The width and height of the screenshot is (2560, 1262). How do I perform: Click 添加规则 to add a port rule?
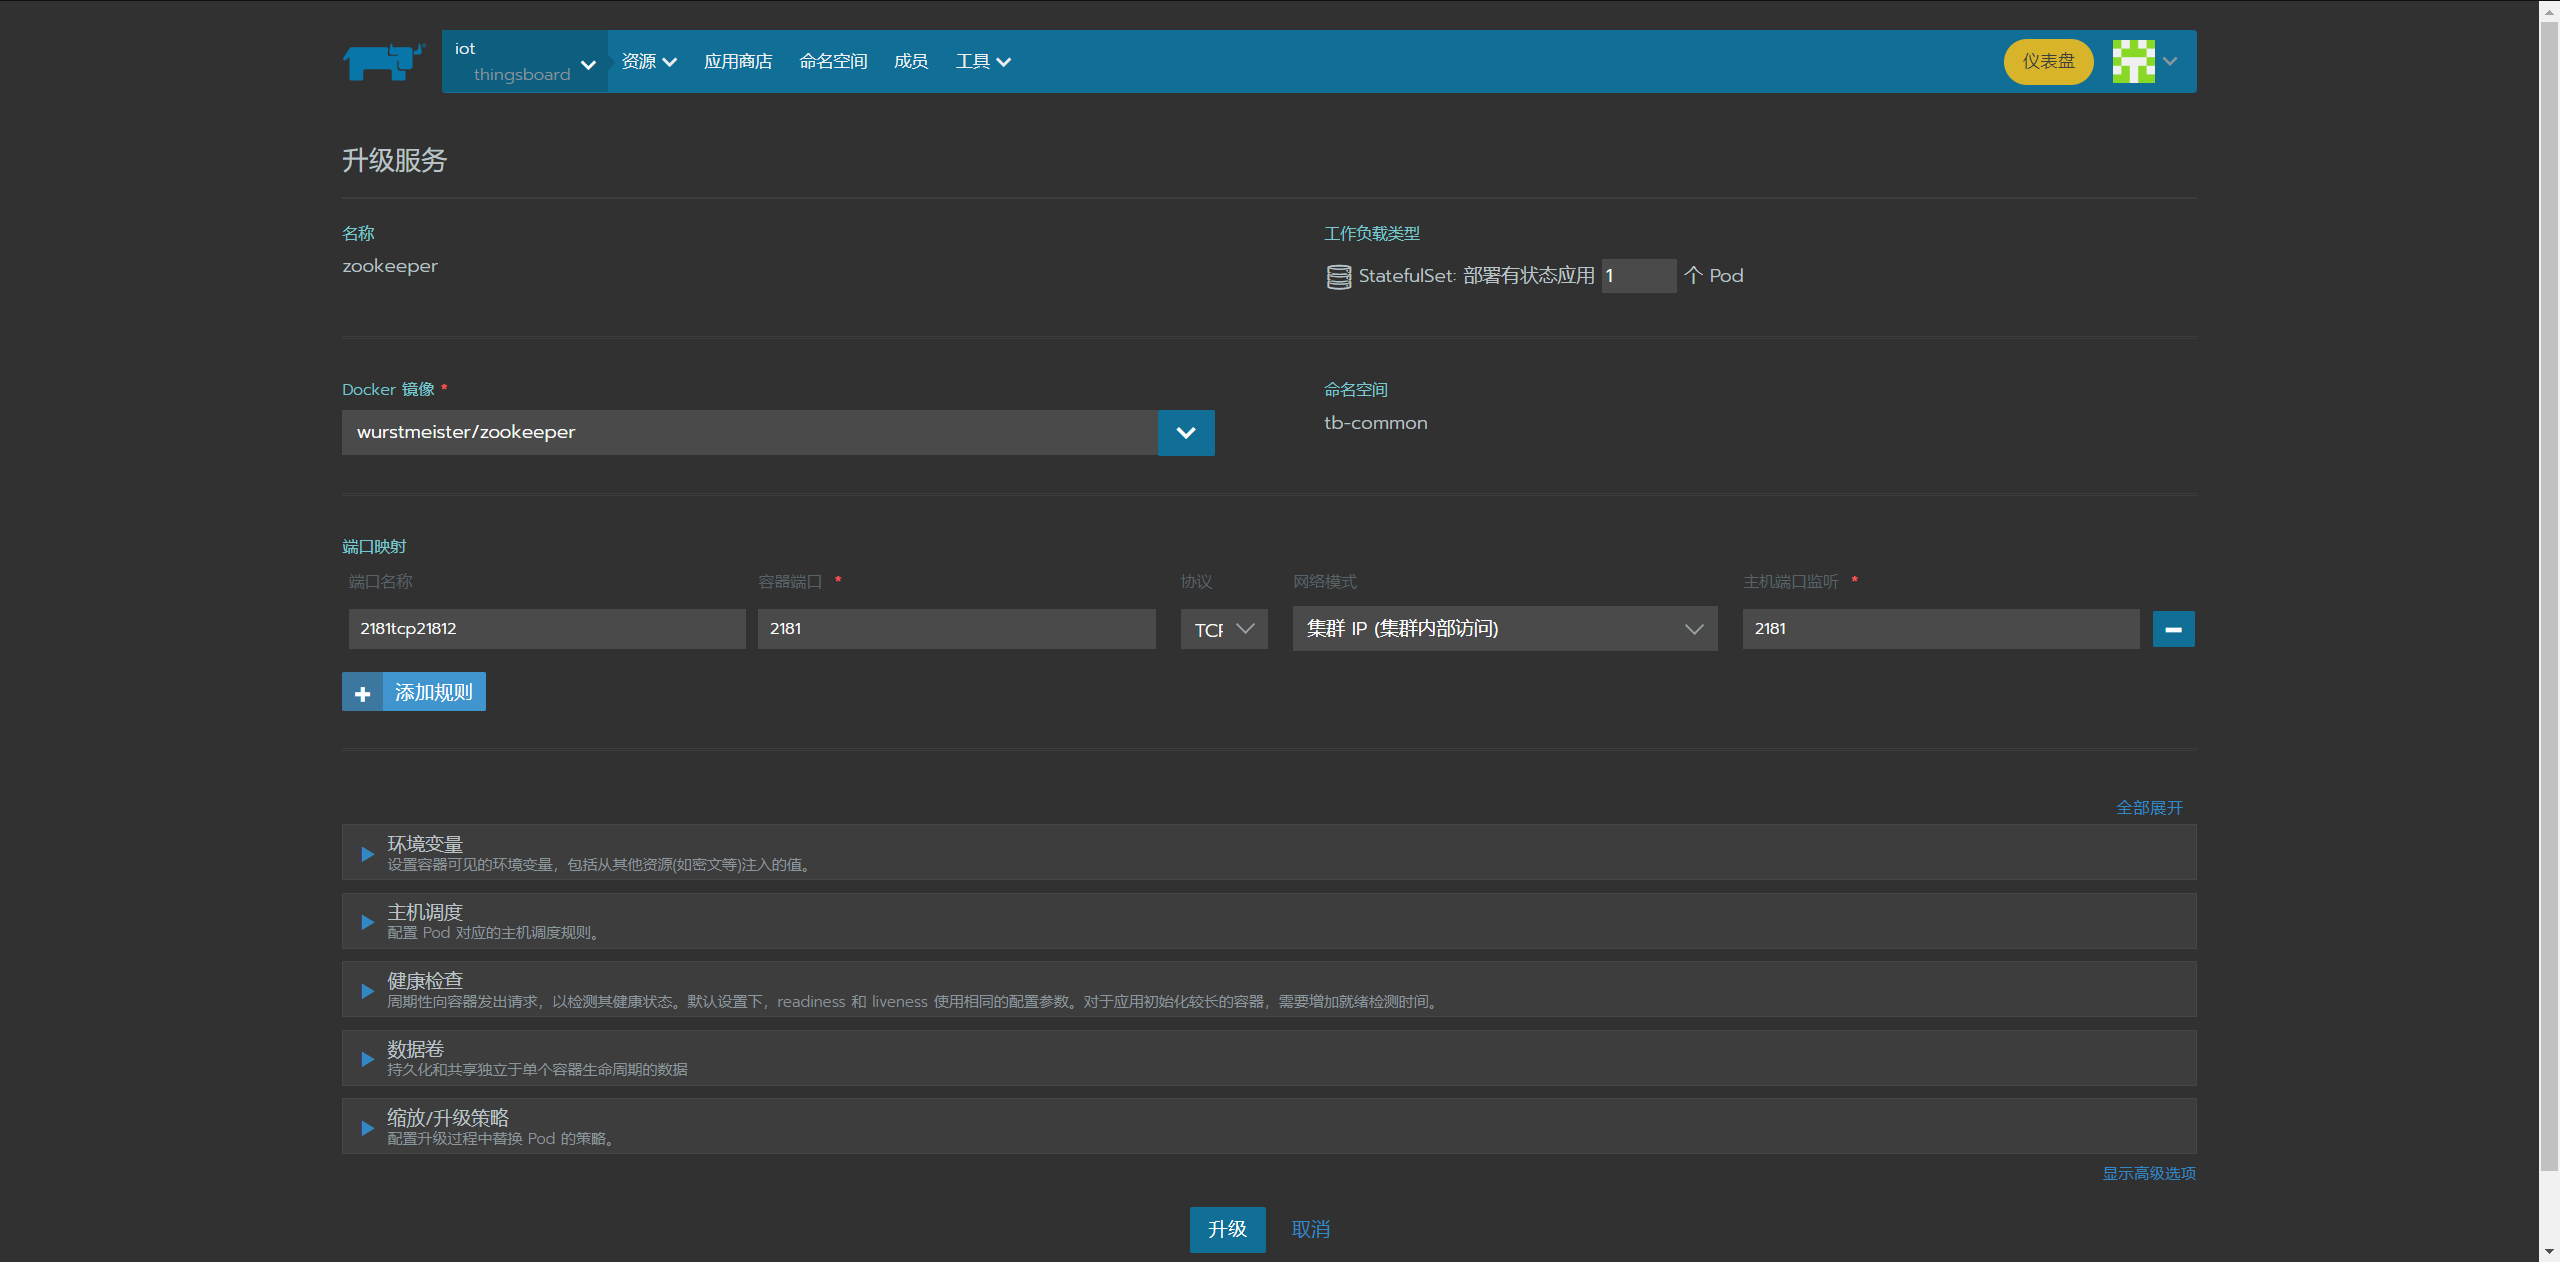pos(414,691)
